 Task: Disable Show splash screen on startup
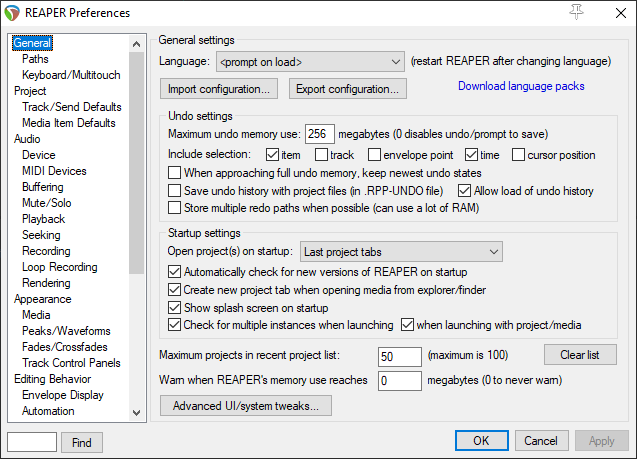pyautogui.click(x=176, y=308)
